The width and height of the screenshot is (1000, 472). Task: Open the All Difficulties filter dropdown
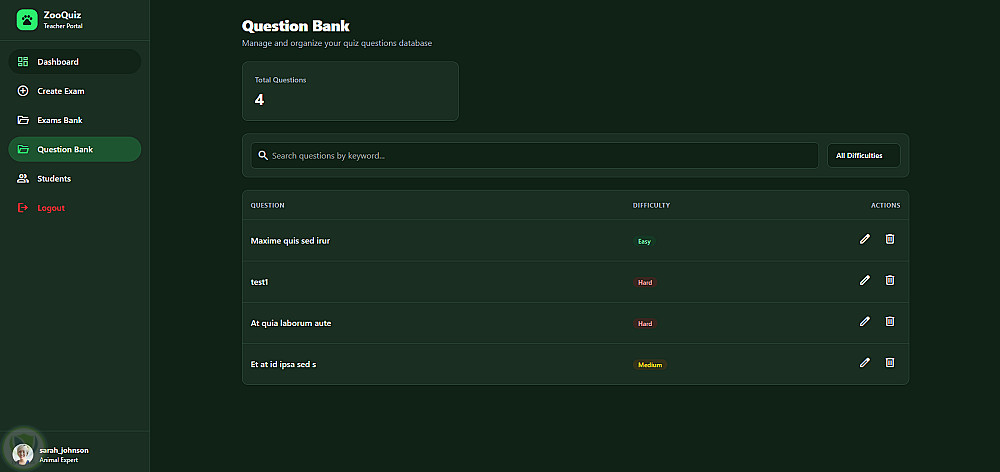point(863,156)
